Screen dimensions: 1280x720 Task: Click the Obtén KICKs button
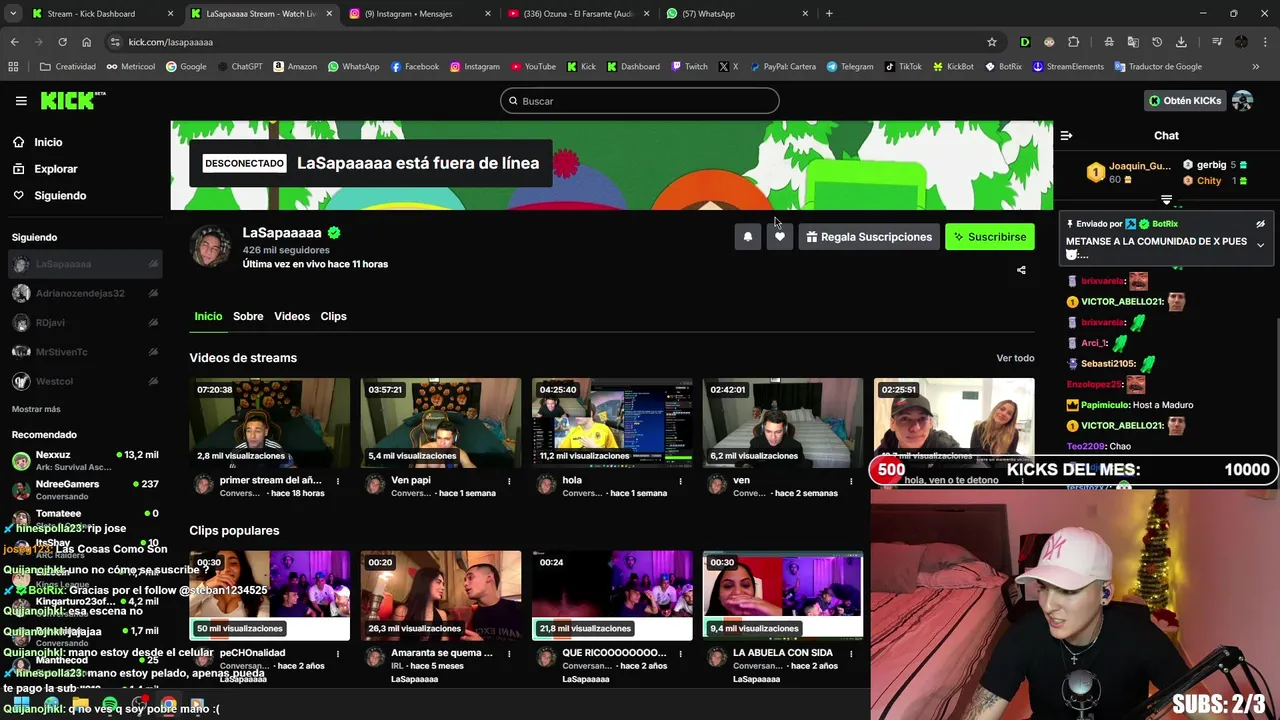pyautogui.click(x=1185, y=101)
